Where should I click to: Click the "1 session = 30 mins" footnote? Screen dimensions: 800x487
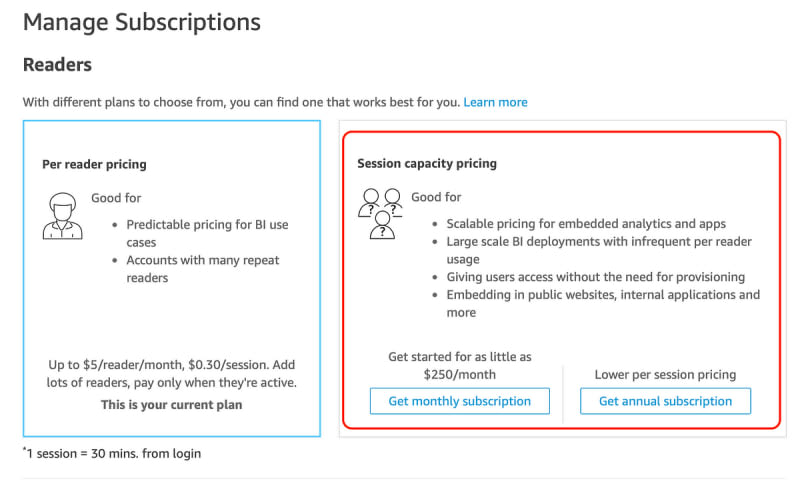[112, 453]
